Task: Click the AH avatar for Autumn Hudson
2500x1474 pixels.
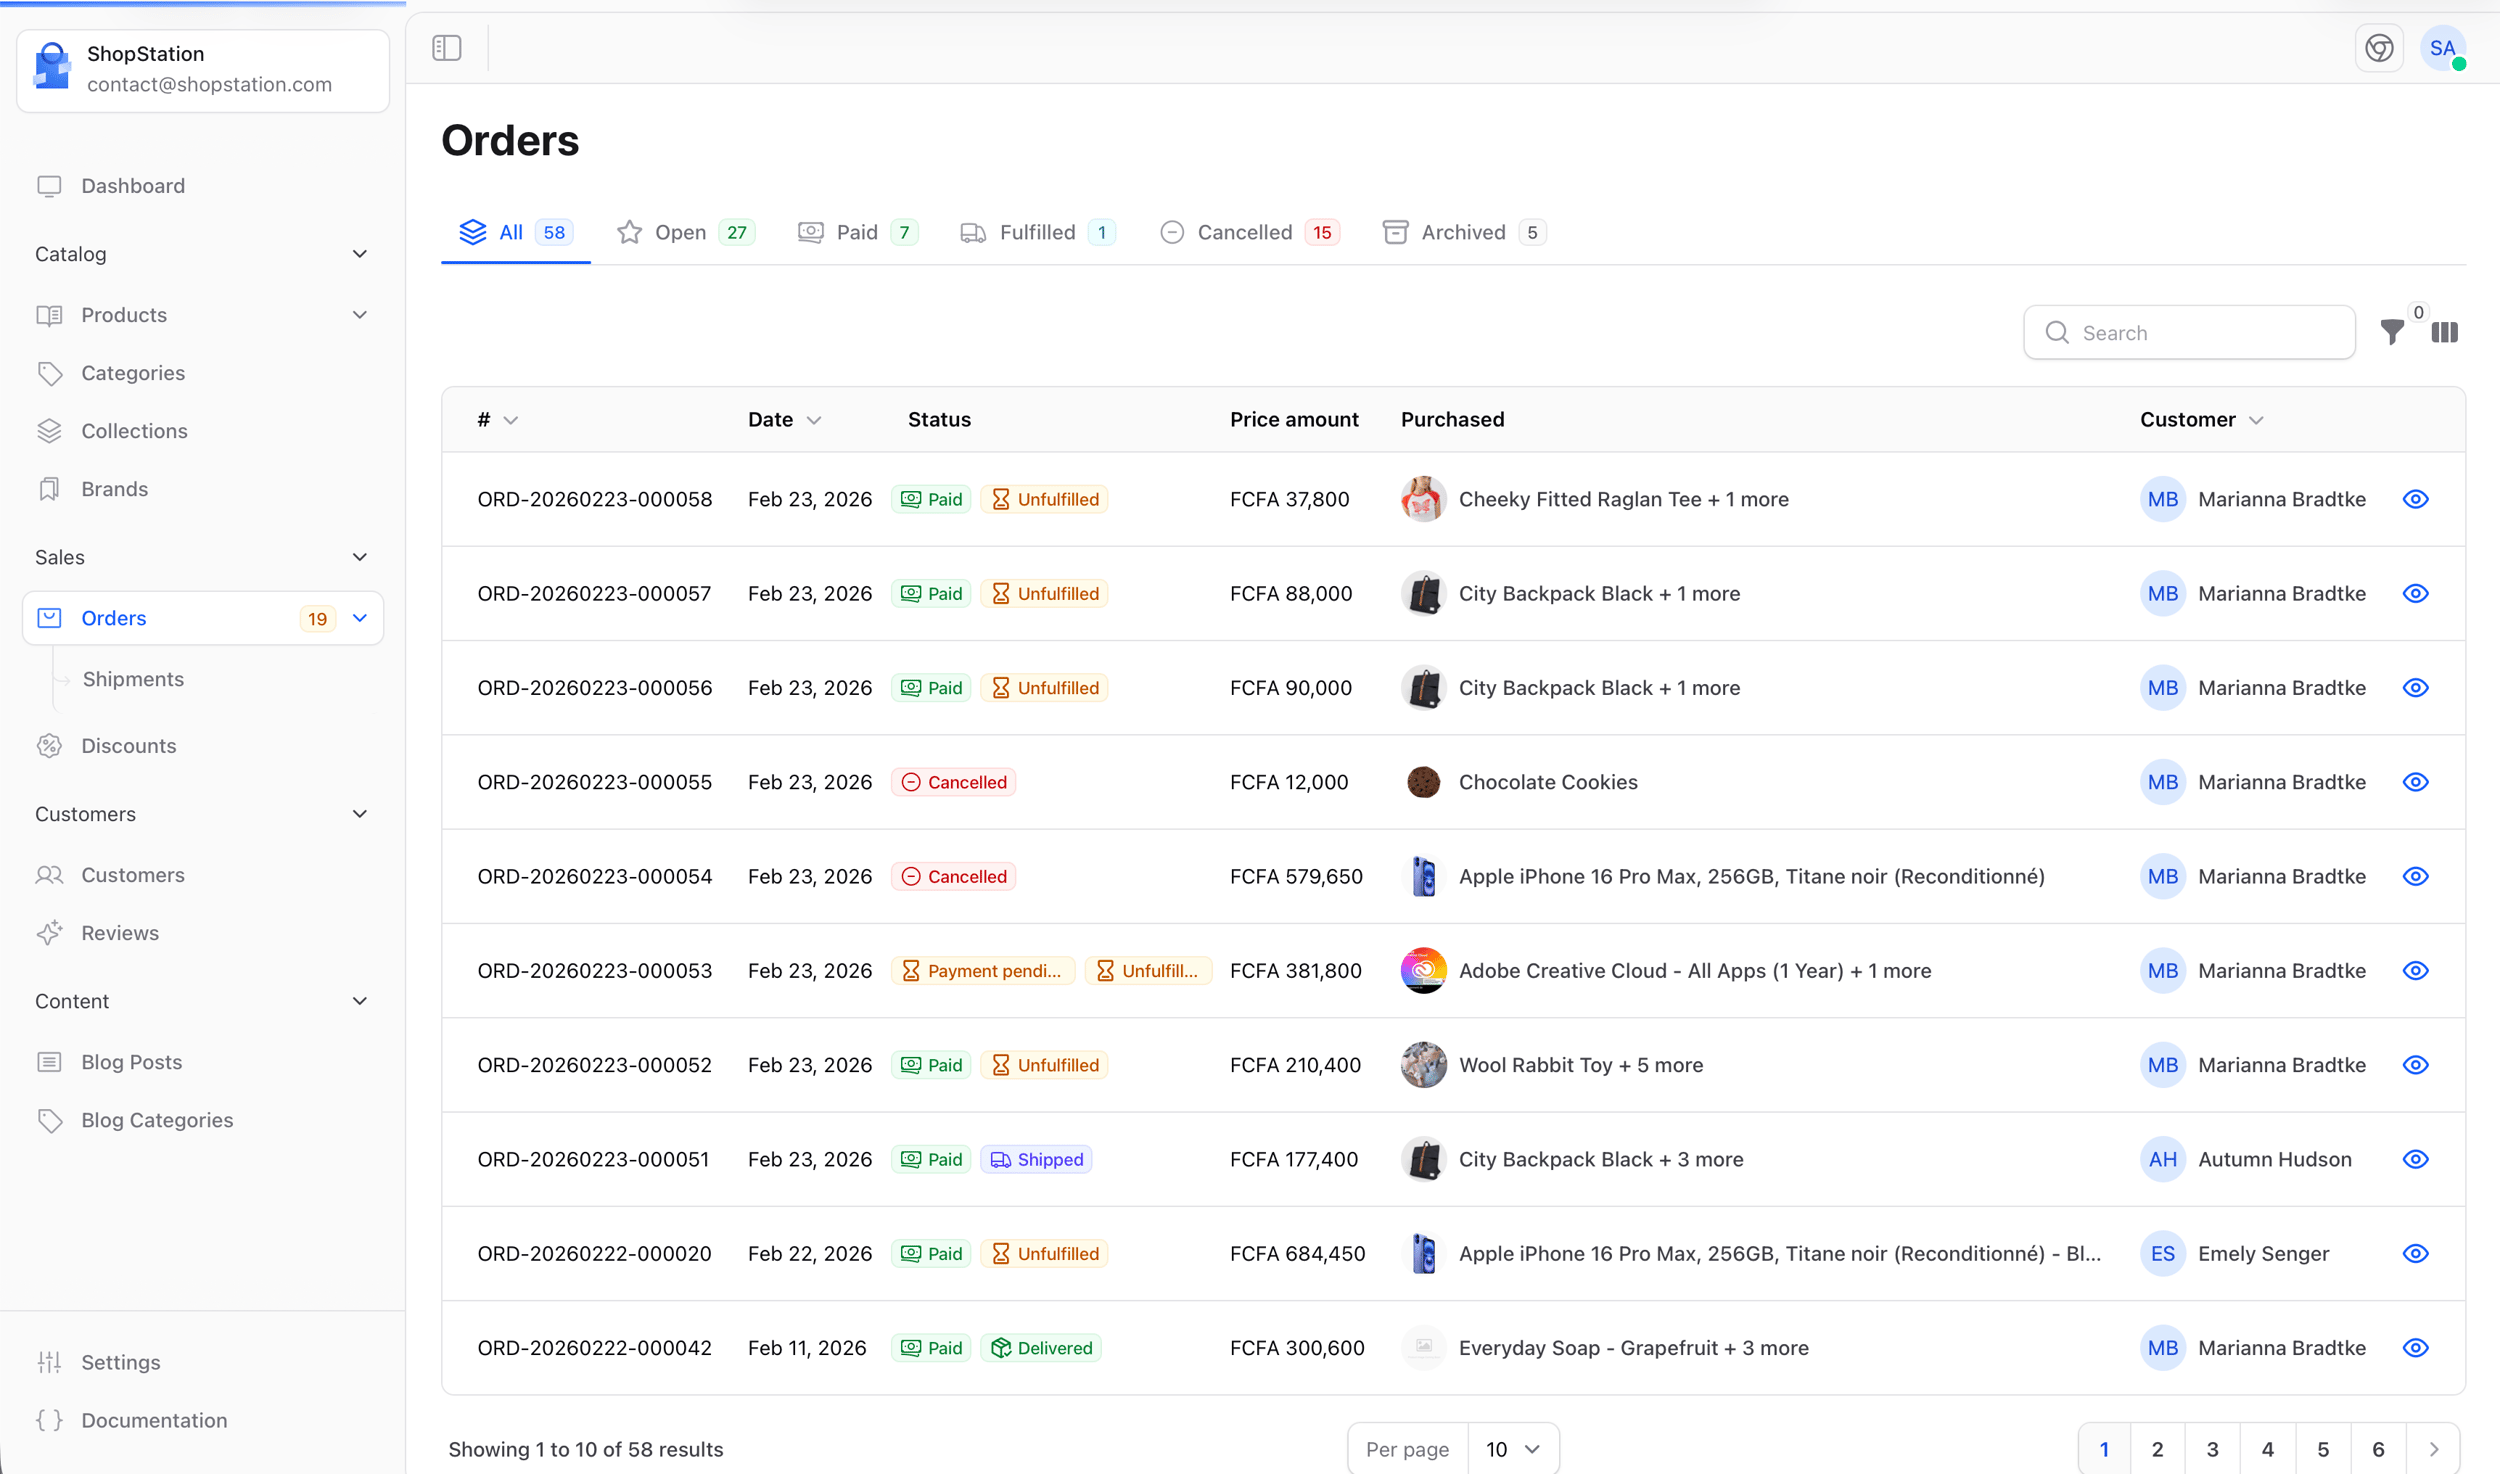Action: pyautogui.click(x=2162, y=1159)
